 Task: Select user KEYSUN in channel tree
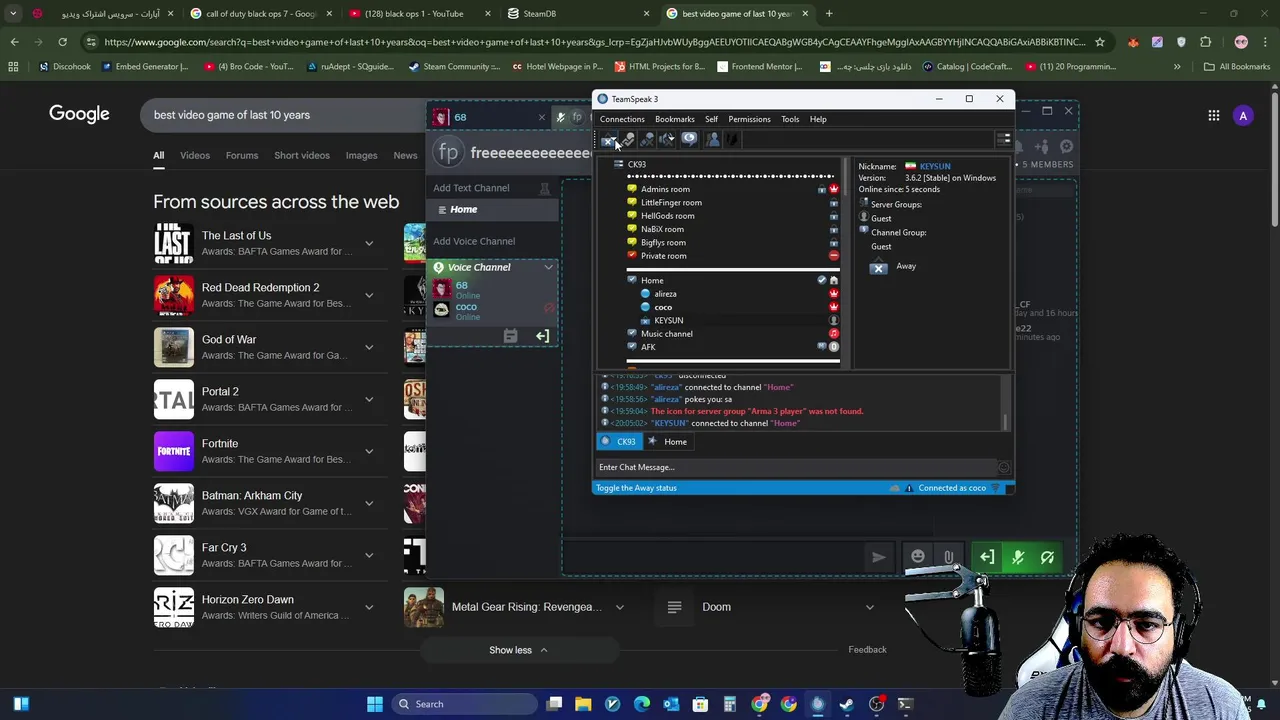(x=668, y=321)
